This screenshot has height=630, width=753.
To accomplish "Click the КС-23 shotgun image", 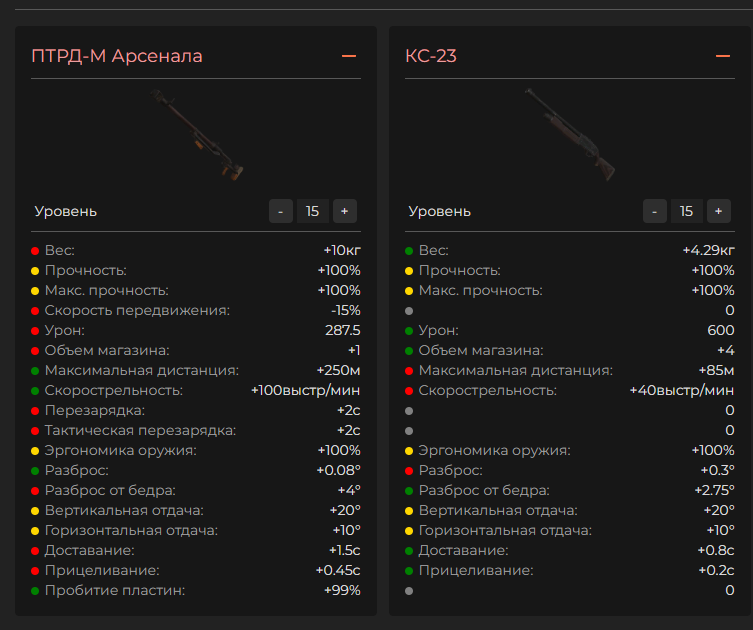I will tap(570, 135).
